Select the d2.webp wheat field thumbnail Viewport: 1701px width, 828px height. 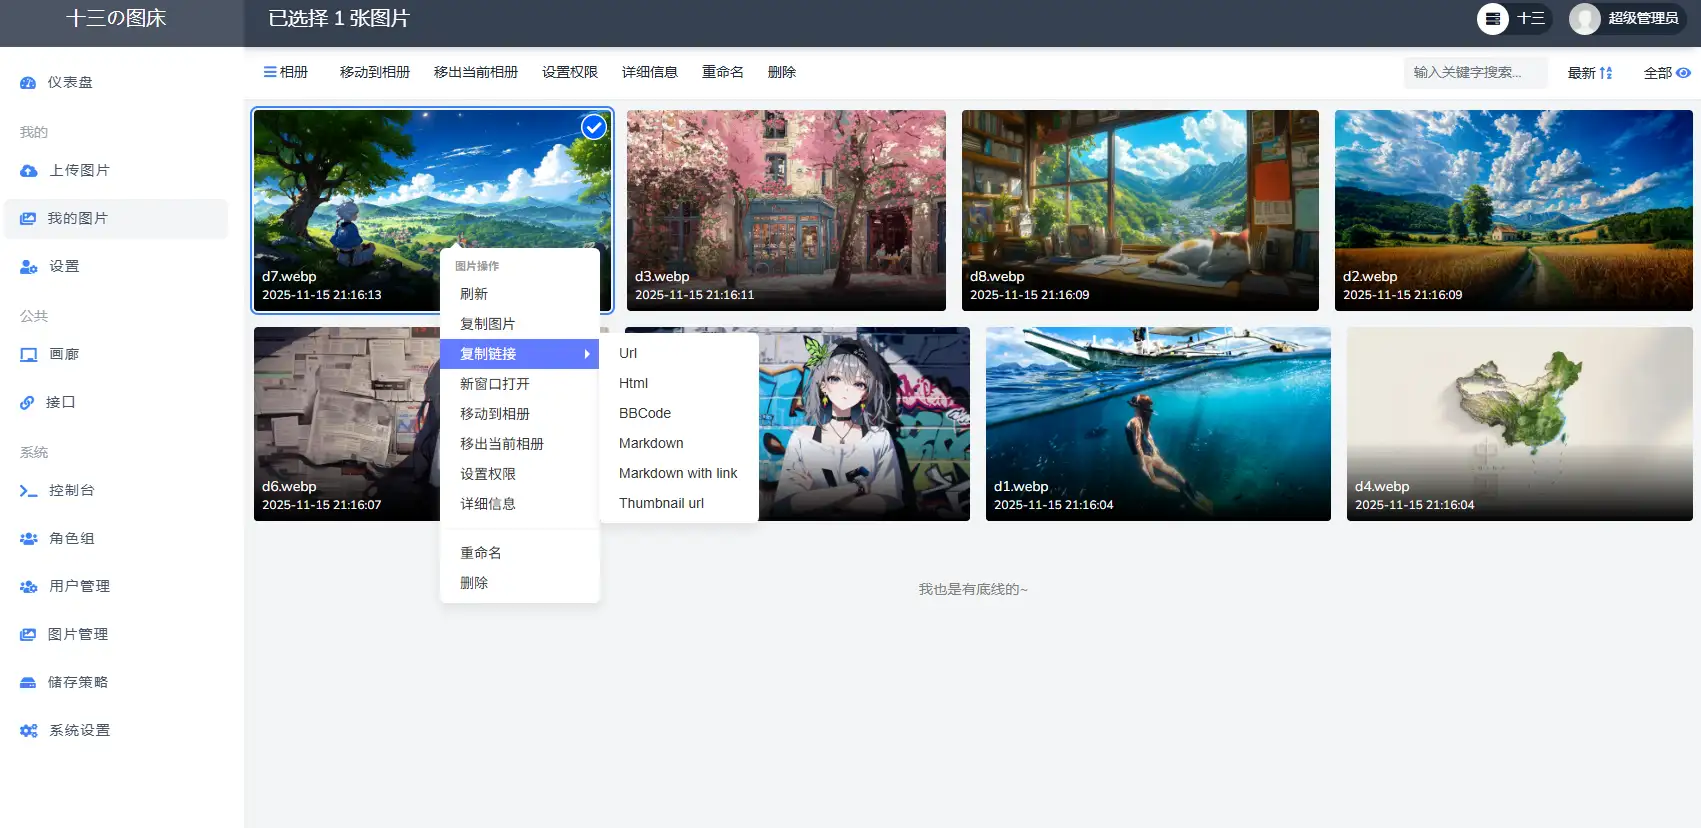(1514, 210)
